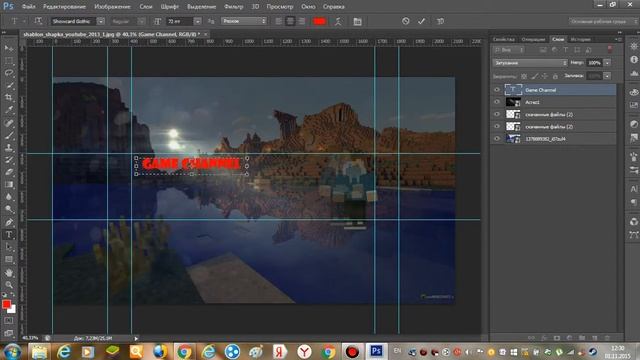Viewport: 640px width, 360px height.
Task: Open the Окно menu
Action: [308, 7]
